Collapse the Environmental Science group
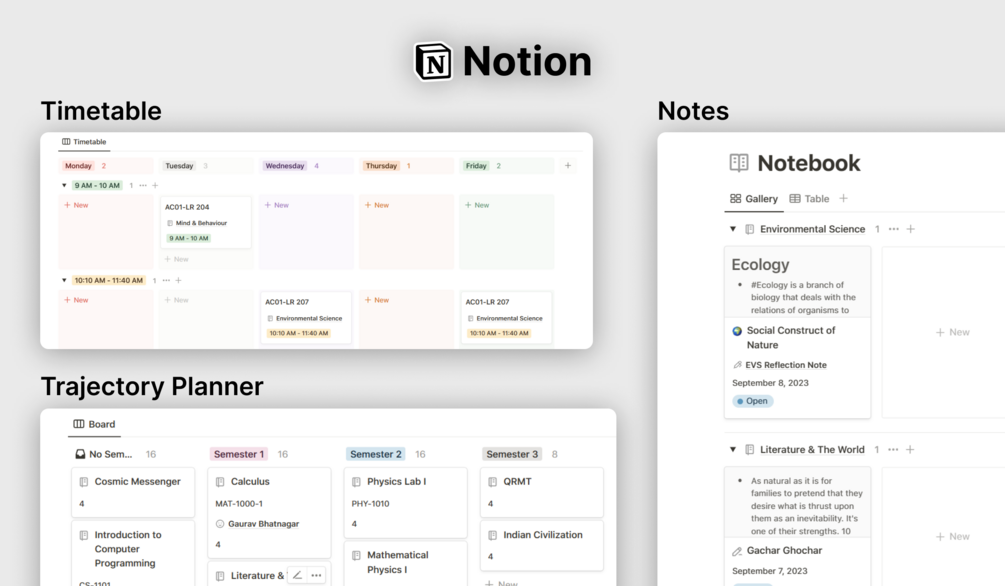The image size is (1005, 586). [x=733, y=229]
